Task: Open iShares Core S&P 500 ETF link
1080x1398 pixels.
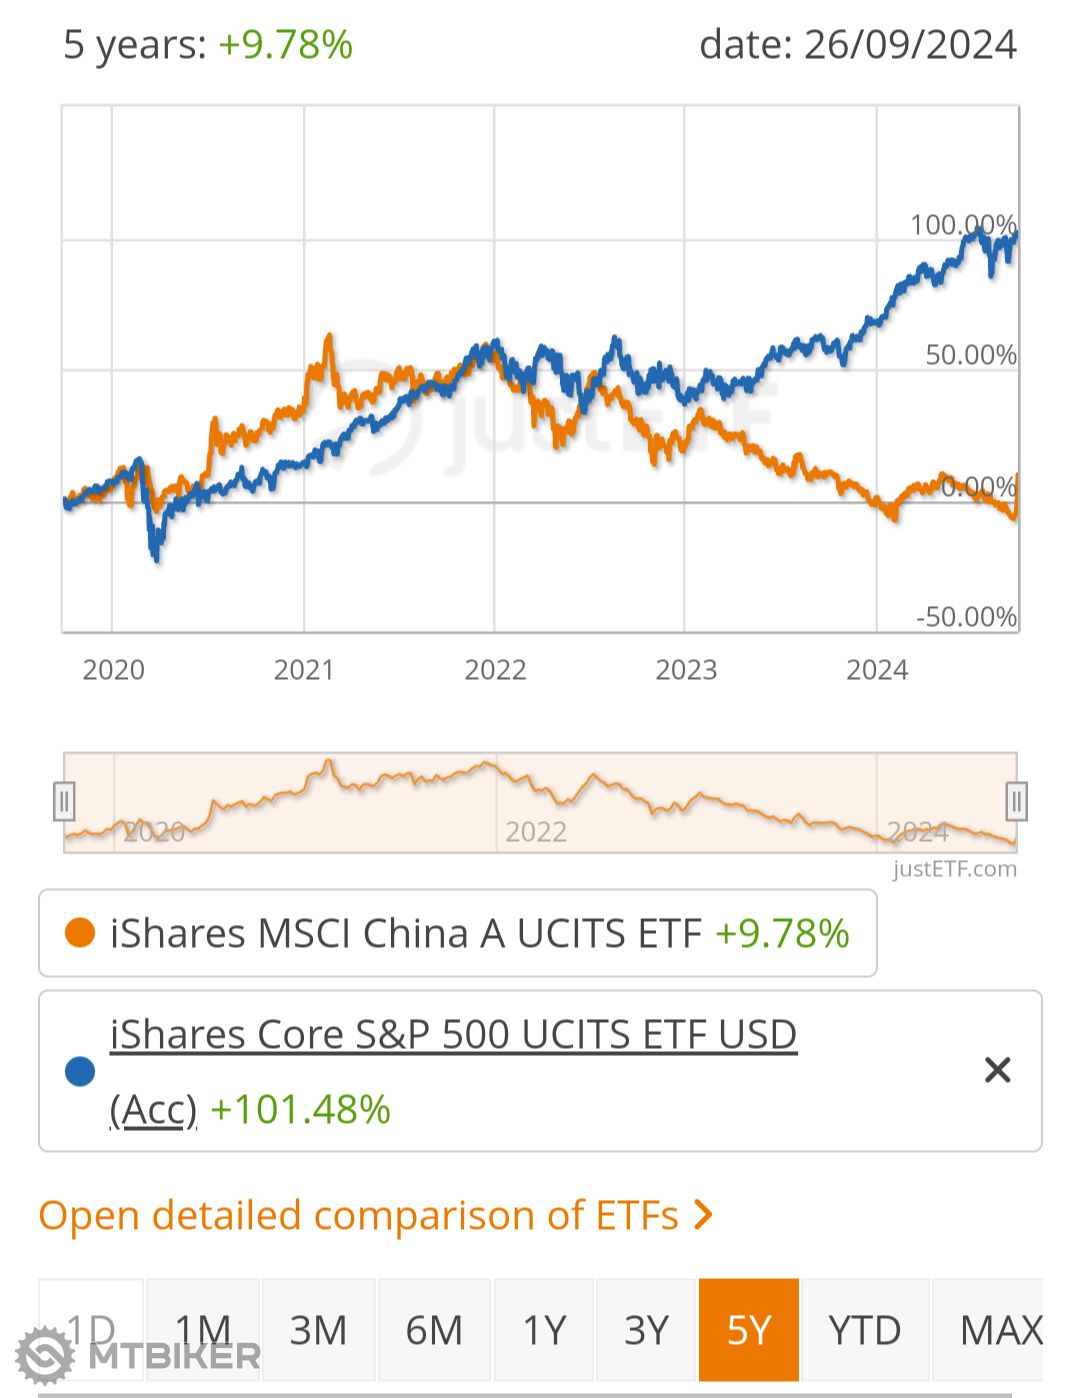Action: click(453, 1034)
